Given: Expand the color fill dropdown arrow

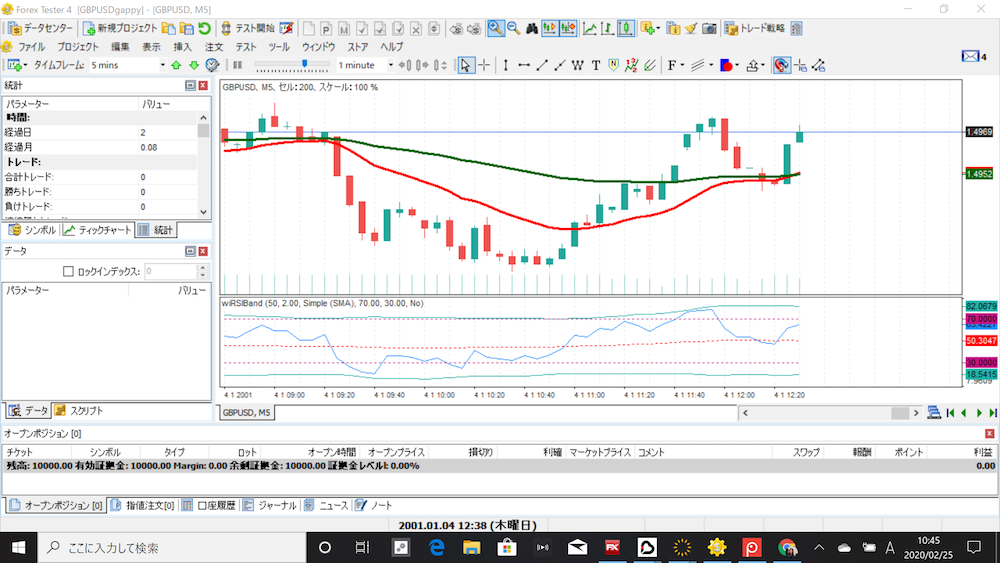Looking at the screenshot, I should click(736, 65).
